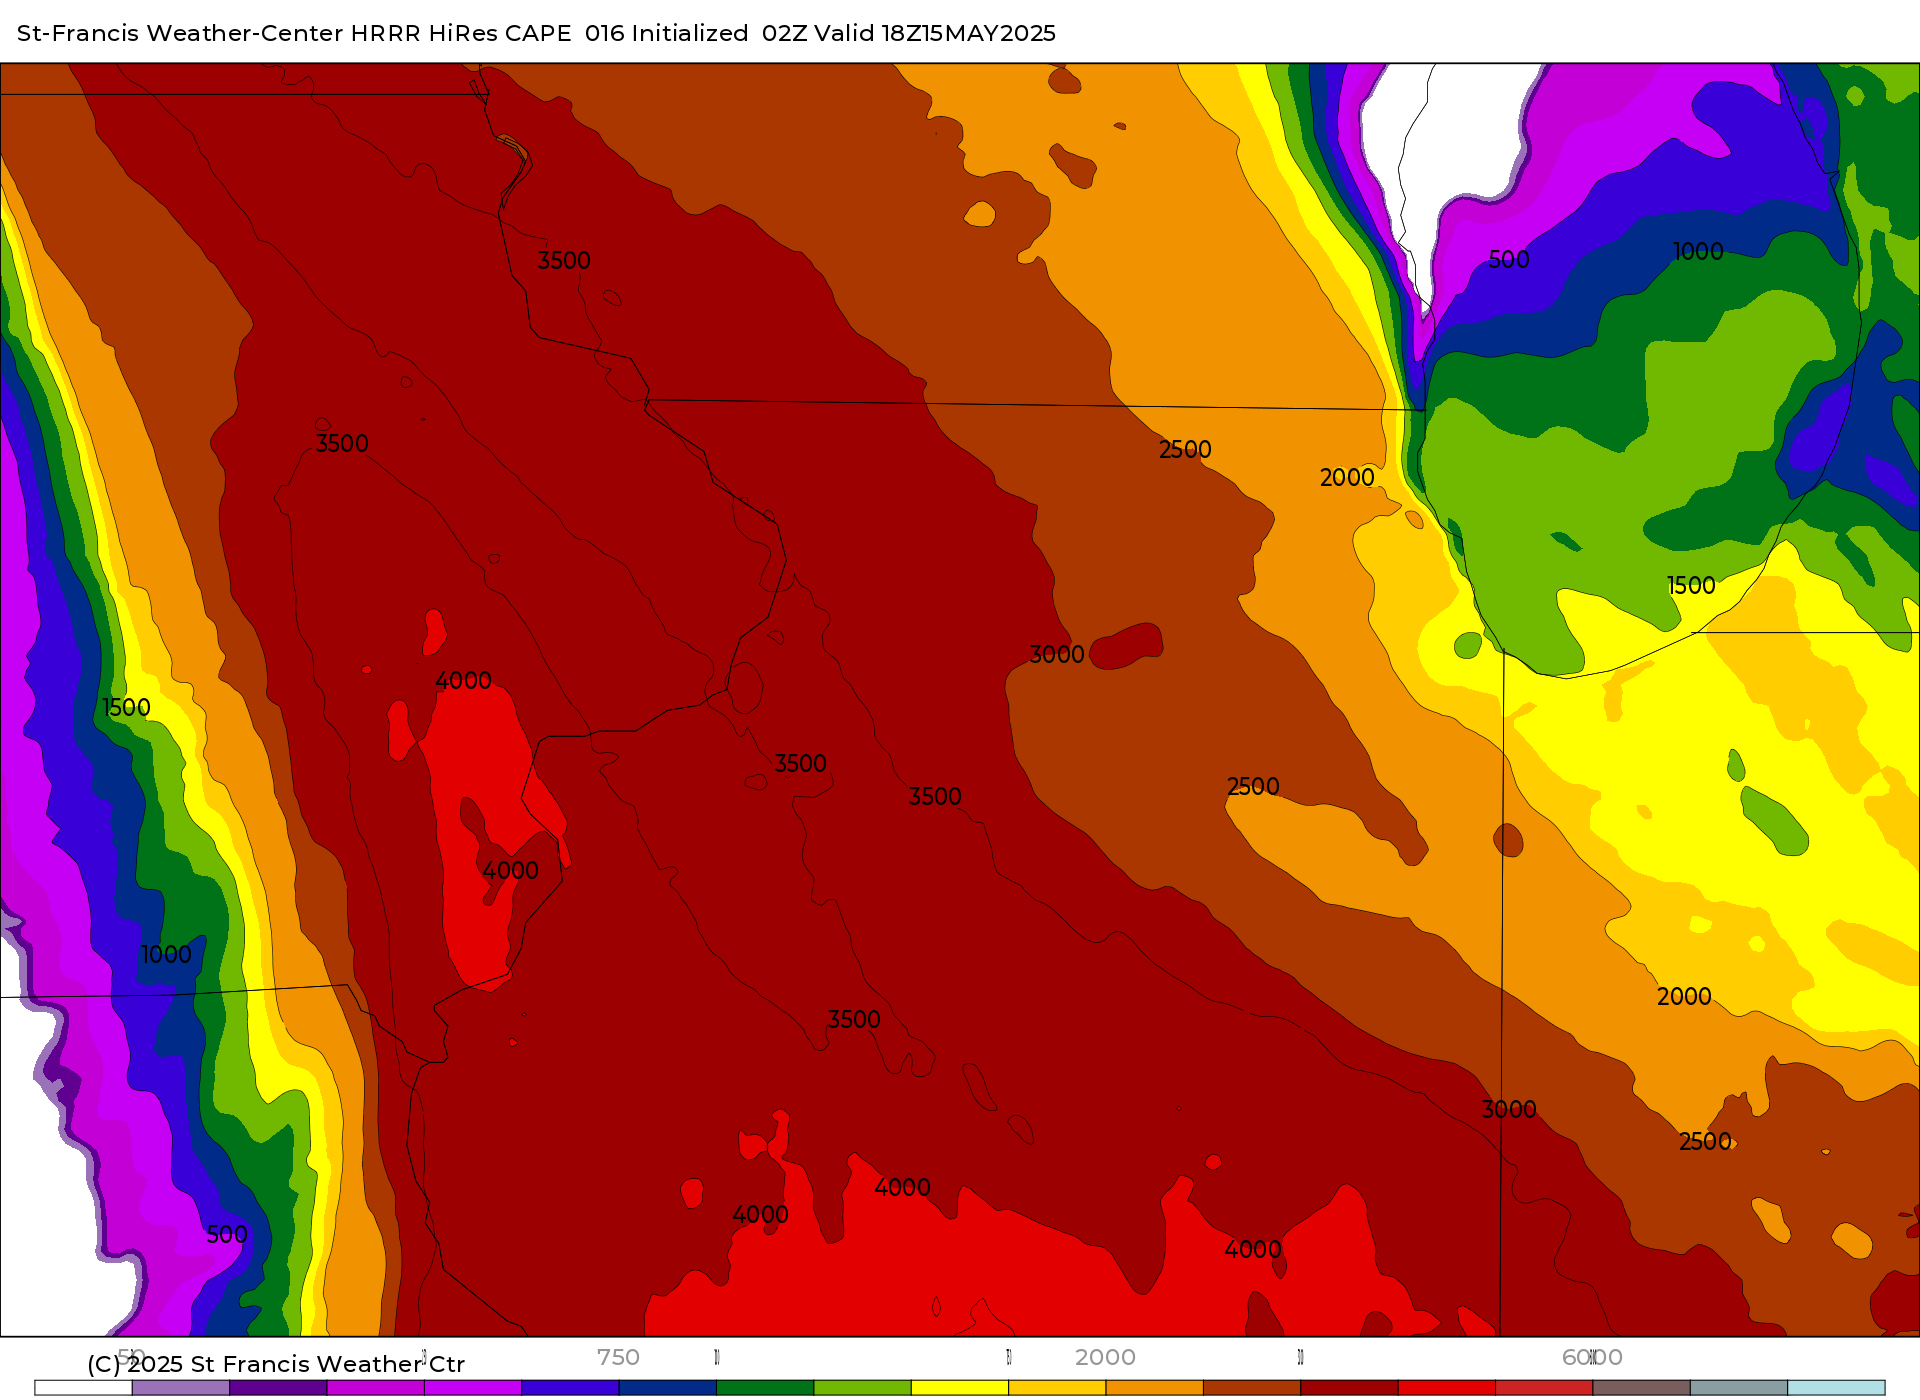Click the 750 legend value label
Image resolution: width=1920 pixels, height=1400 pixels.
(x=618, y=1357)
